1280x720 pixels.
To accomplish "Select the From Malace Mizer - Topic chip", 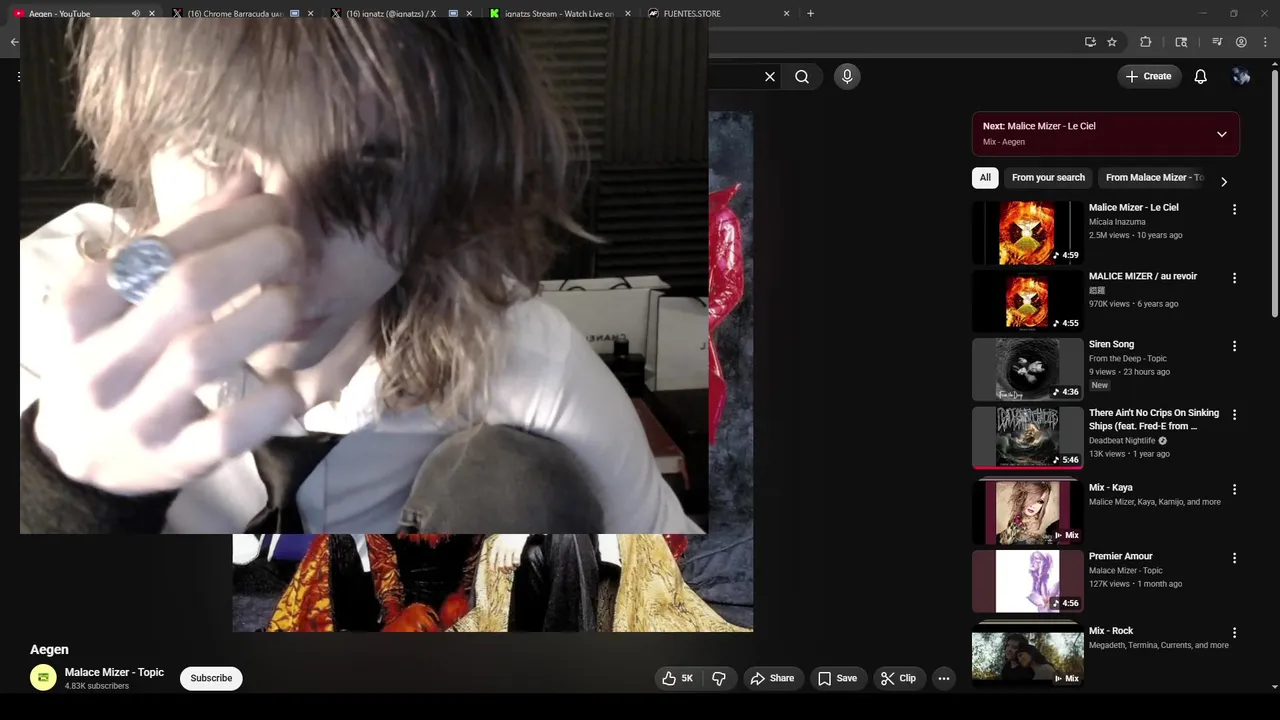I will (x=1154, y=177).
